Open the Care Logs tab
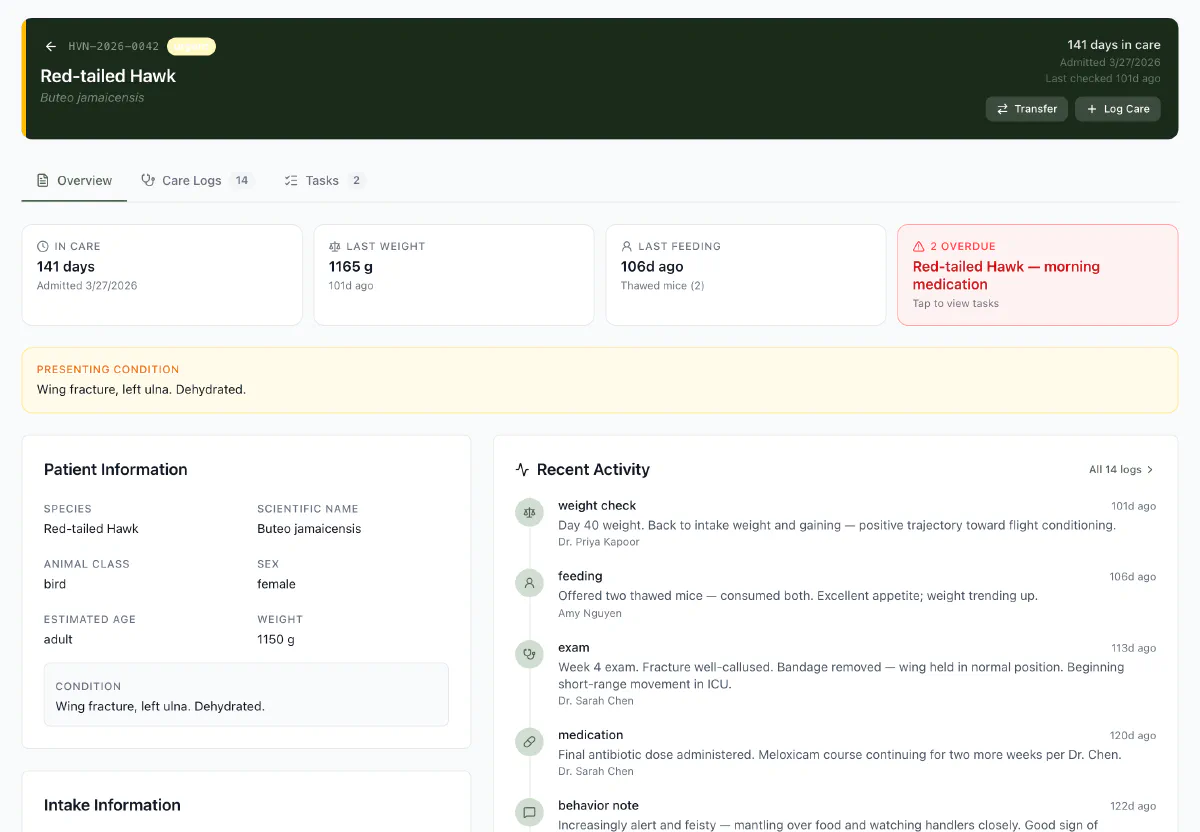The height and width of the screenshot is (832, 1200). pos(197,181)
